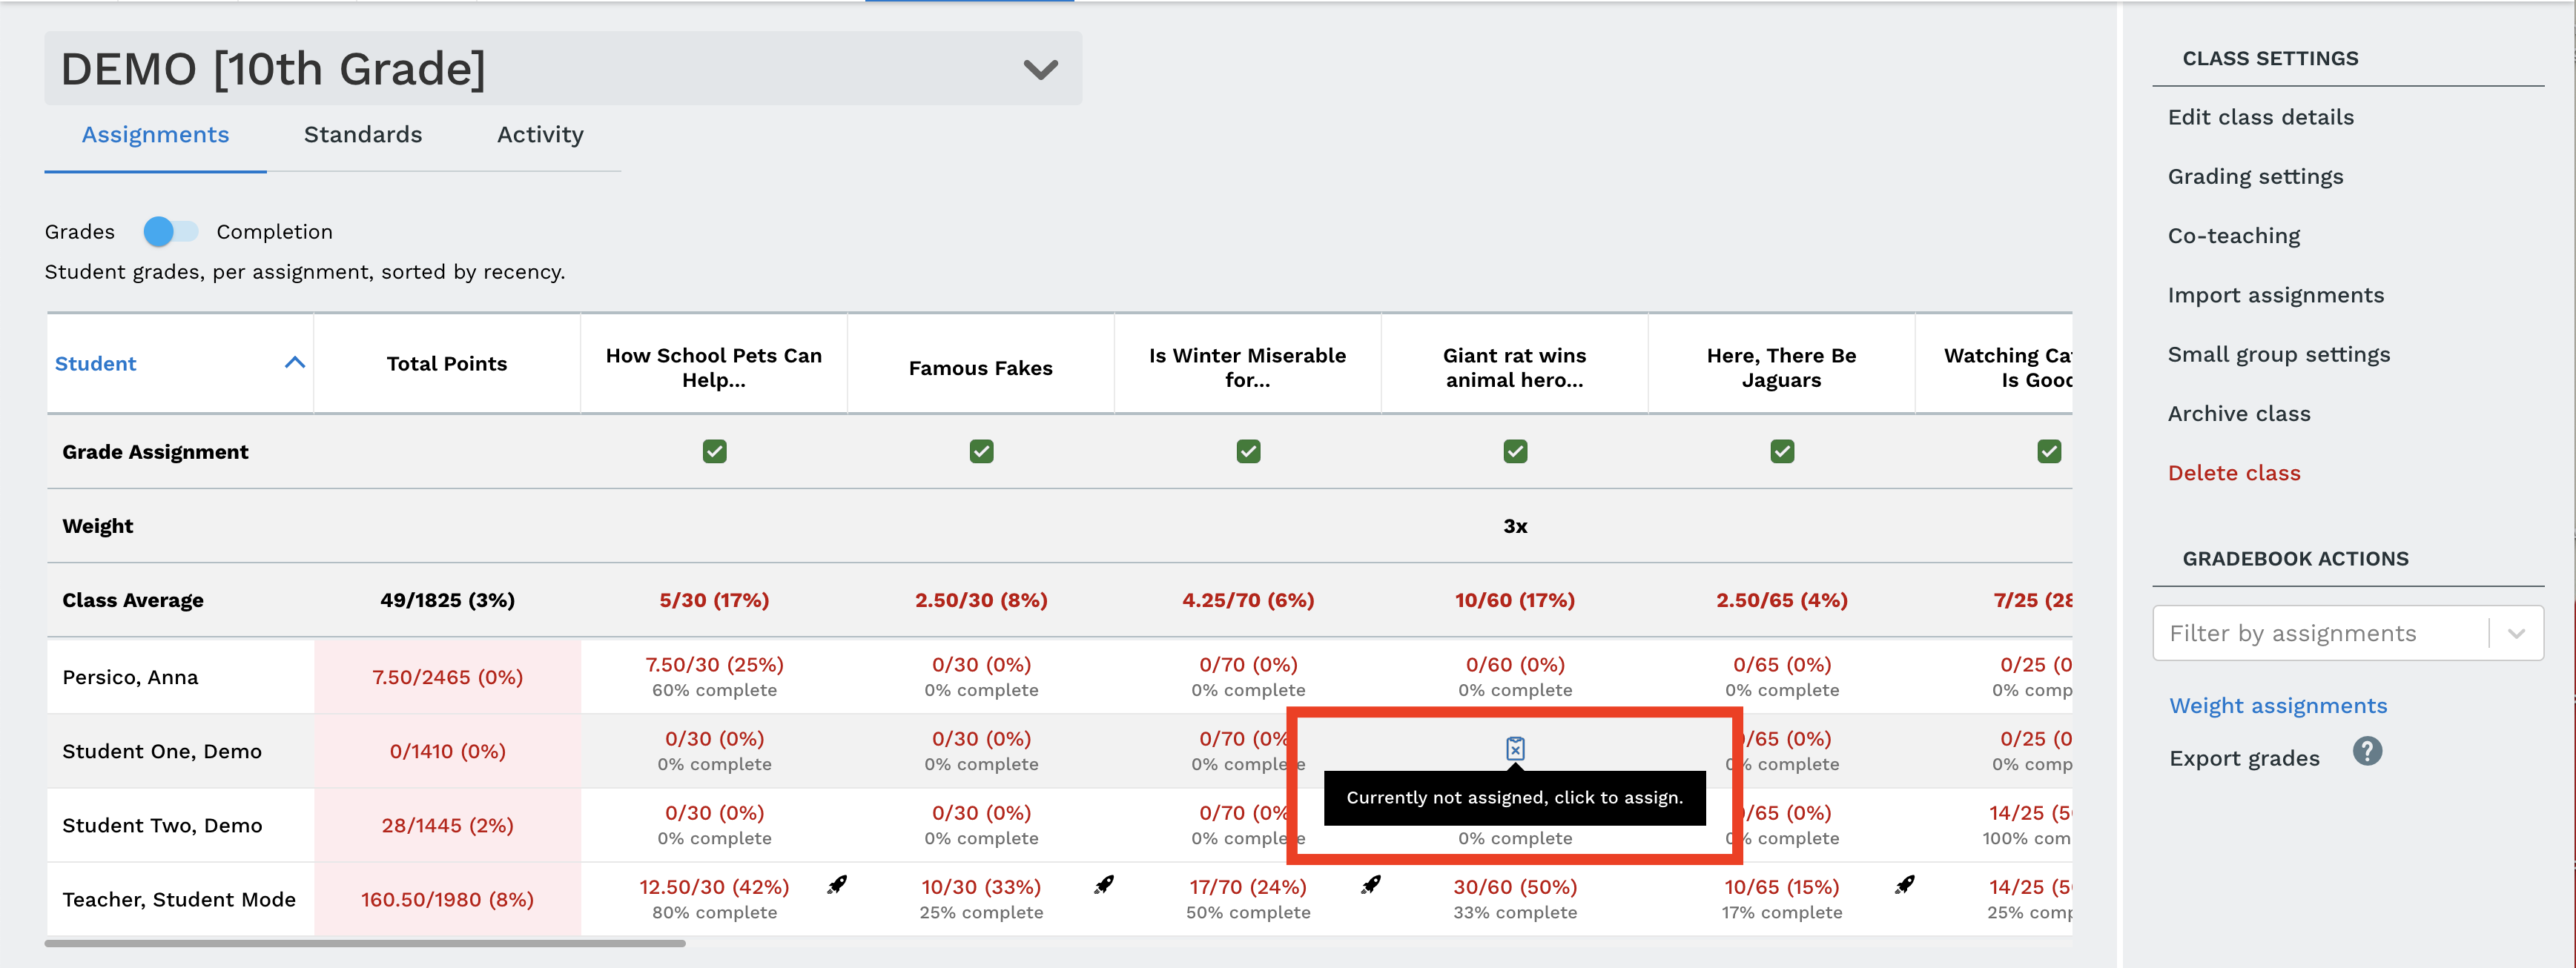Image resolution: width=2576 pixels, height=968 pixels.
Task: Toggle Grade Assignment checkbox for Is Winter Miserable
Action: point(1248,451)
